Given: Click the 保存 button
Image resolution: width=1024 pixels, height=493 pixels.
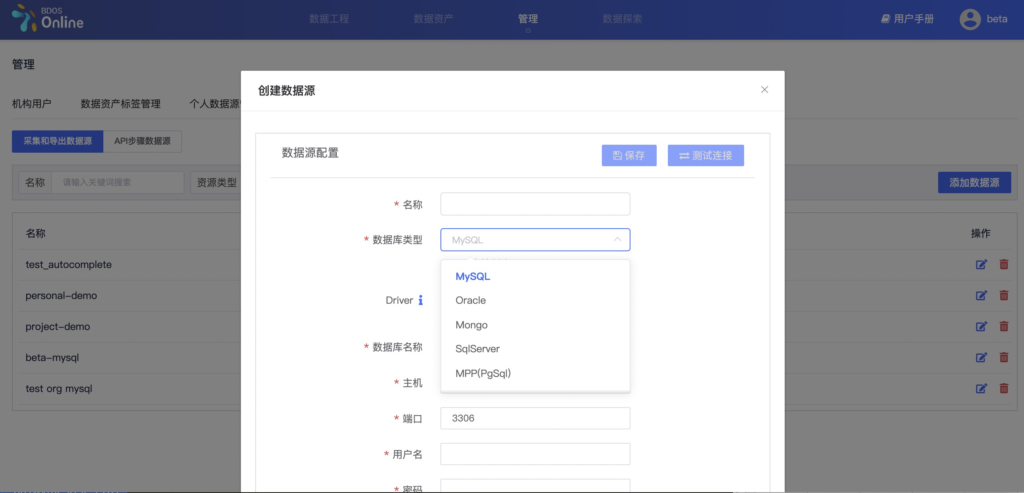Looking at the screenshot, I should (x=629, y=156).
